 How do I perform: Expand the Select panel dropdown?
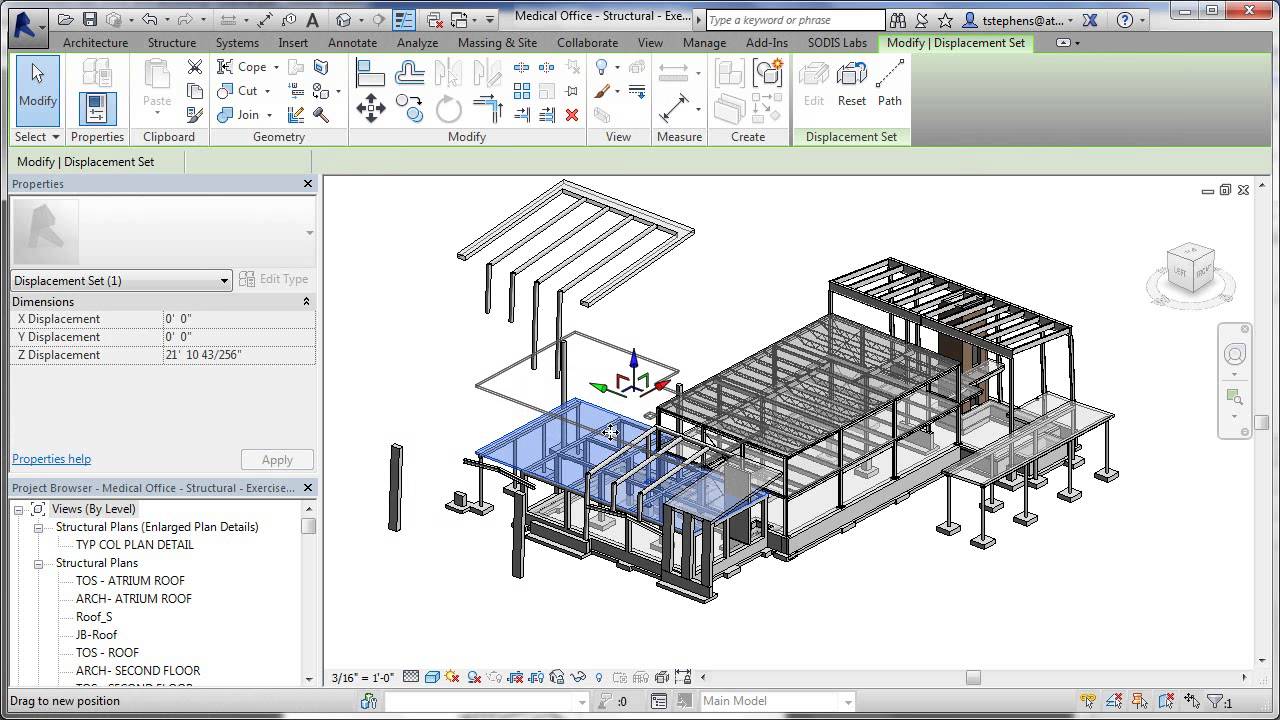[x=55, y=137]
